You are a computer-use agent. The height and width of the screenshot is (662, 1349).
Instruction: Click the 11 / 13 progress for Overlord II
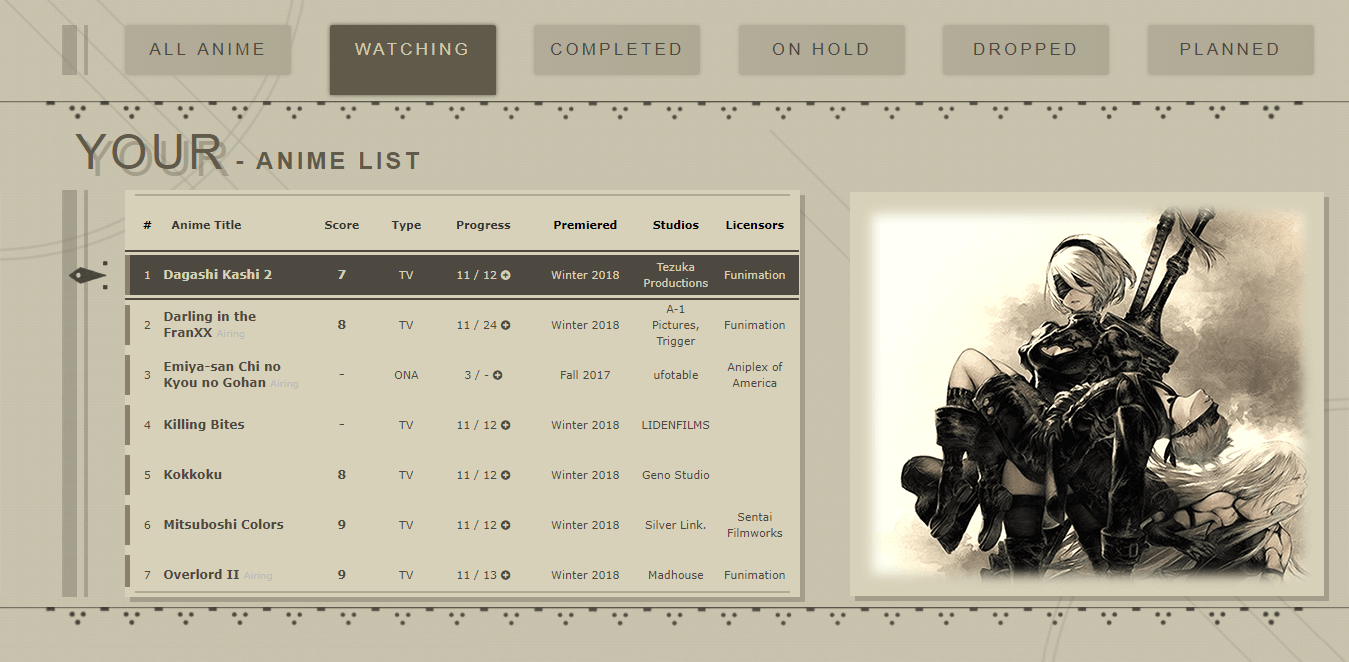[477, 575]
